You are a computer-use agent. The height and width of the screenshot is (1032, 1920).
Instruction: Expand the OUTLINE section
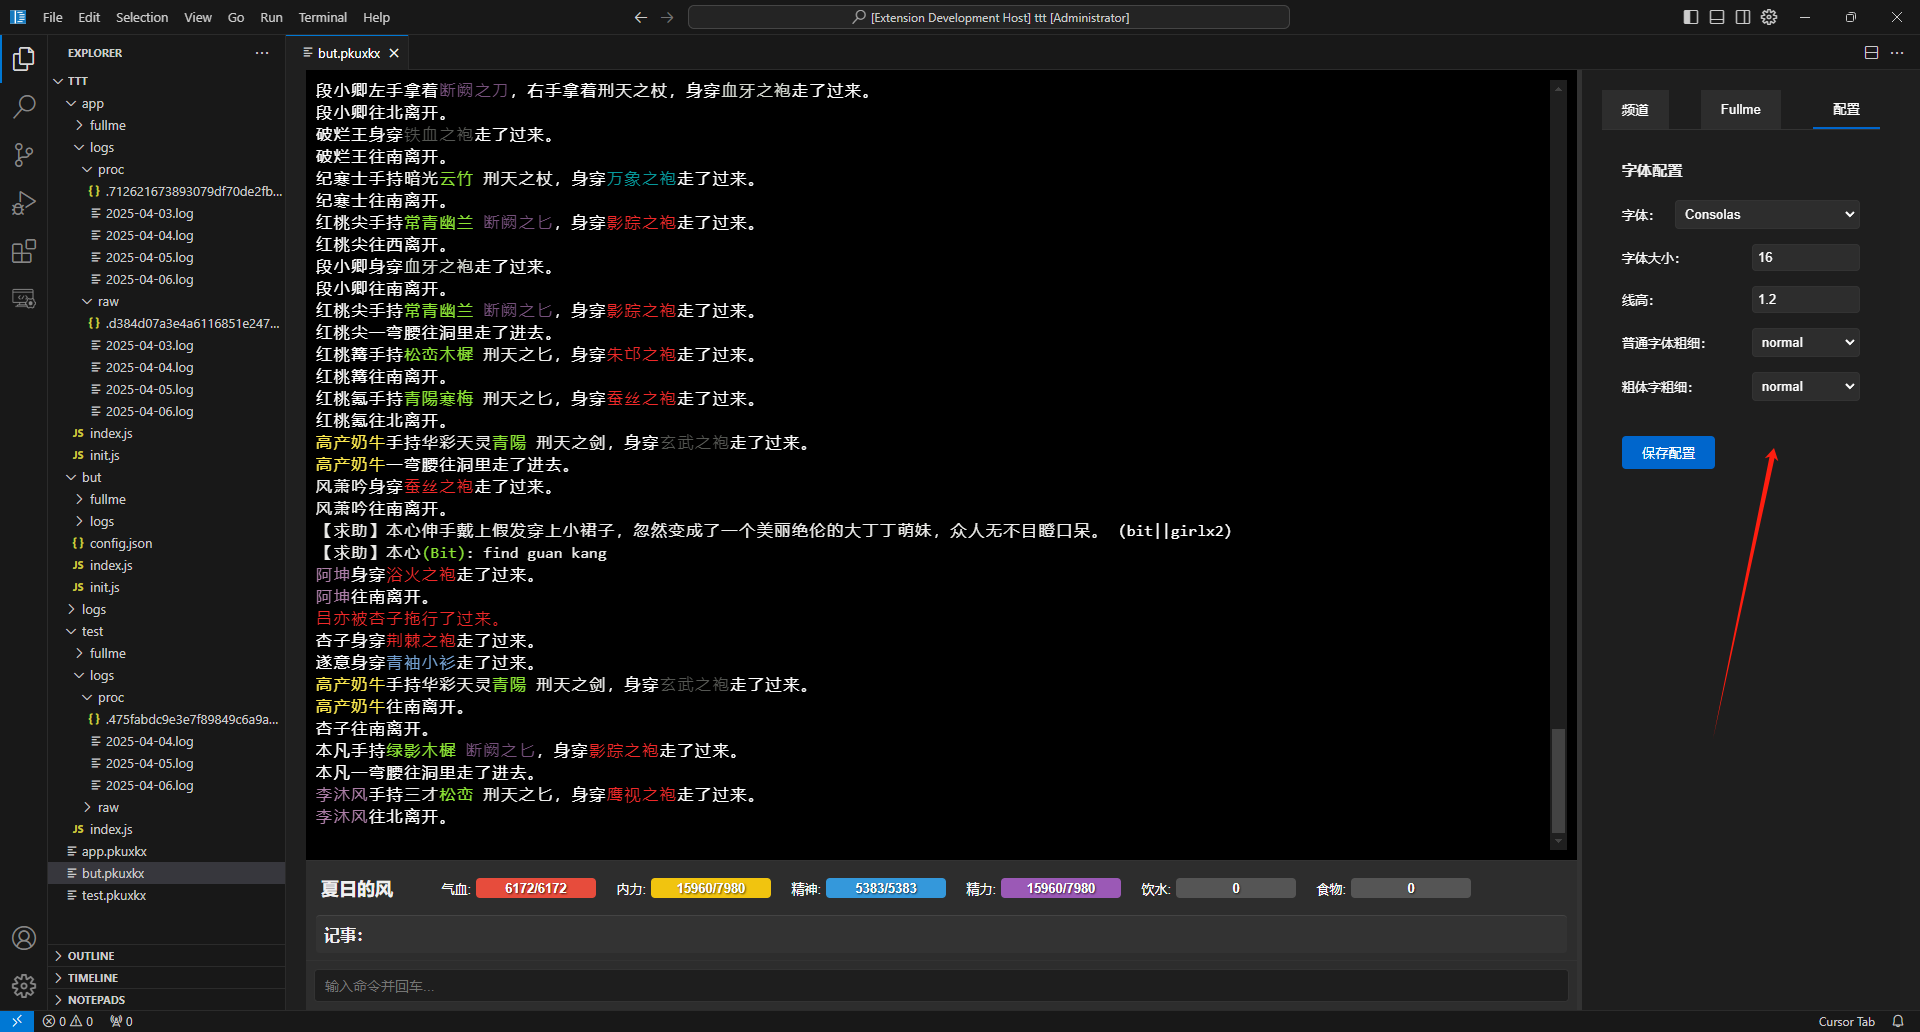[91, 956]
